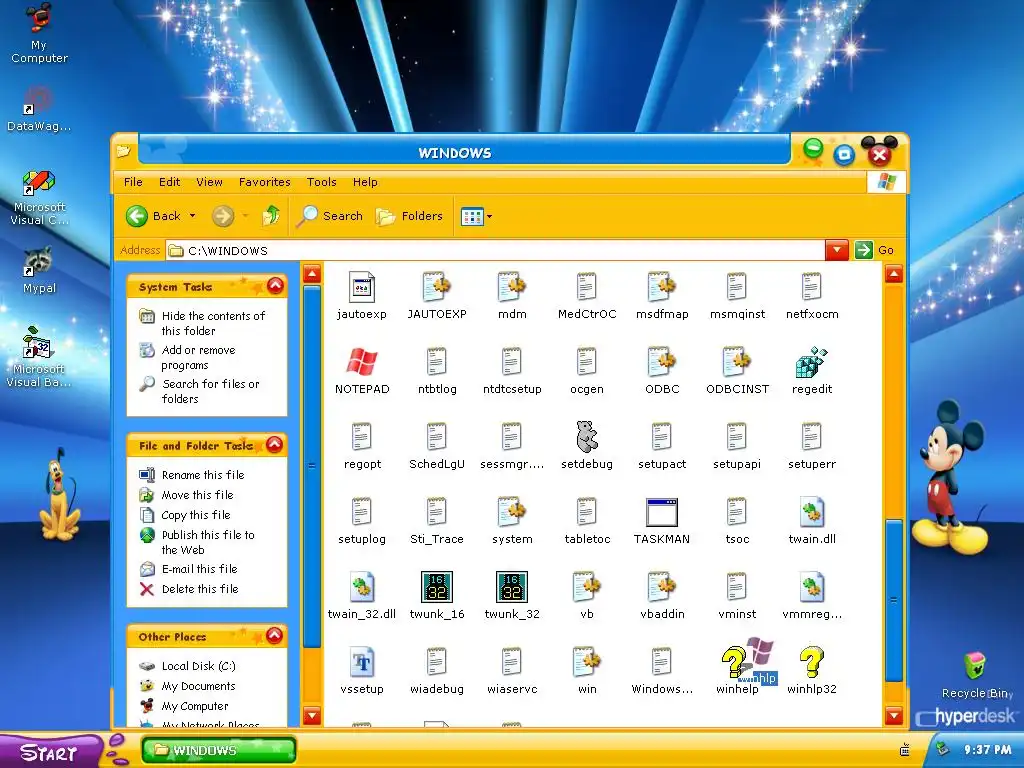Select the vmmreg file icon
This screenshot has width=1024, height=768.
[812, 587]
